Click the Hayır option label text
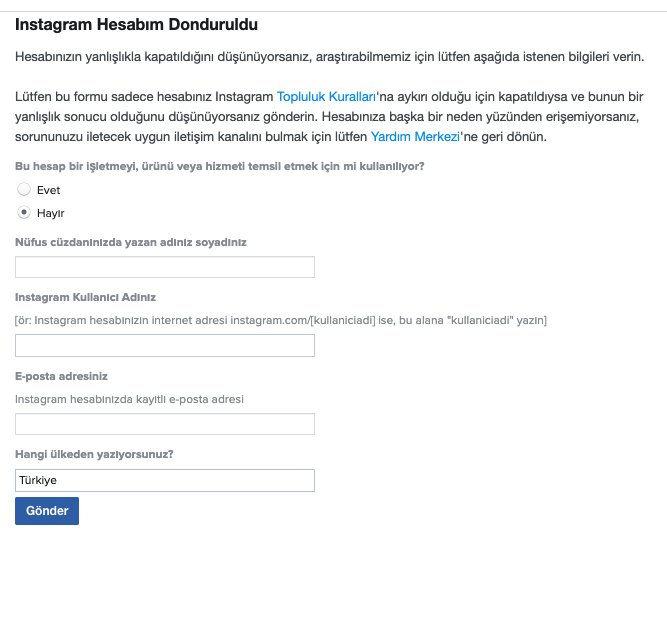Viewport: 667px width, 630px height. point(50,213)
